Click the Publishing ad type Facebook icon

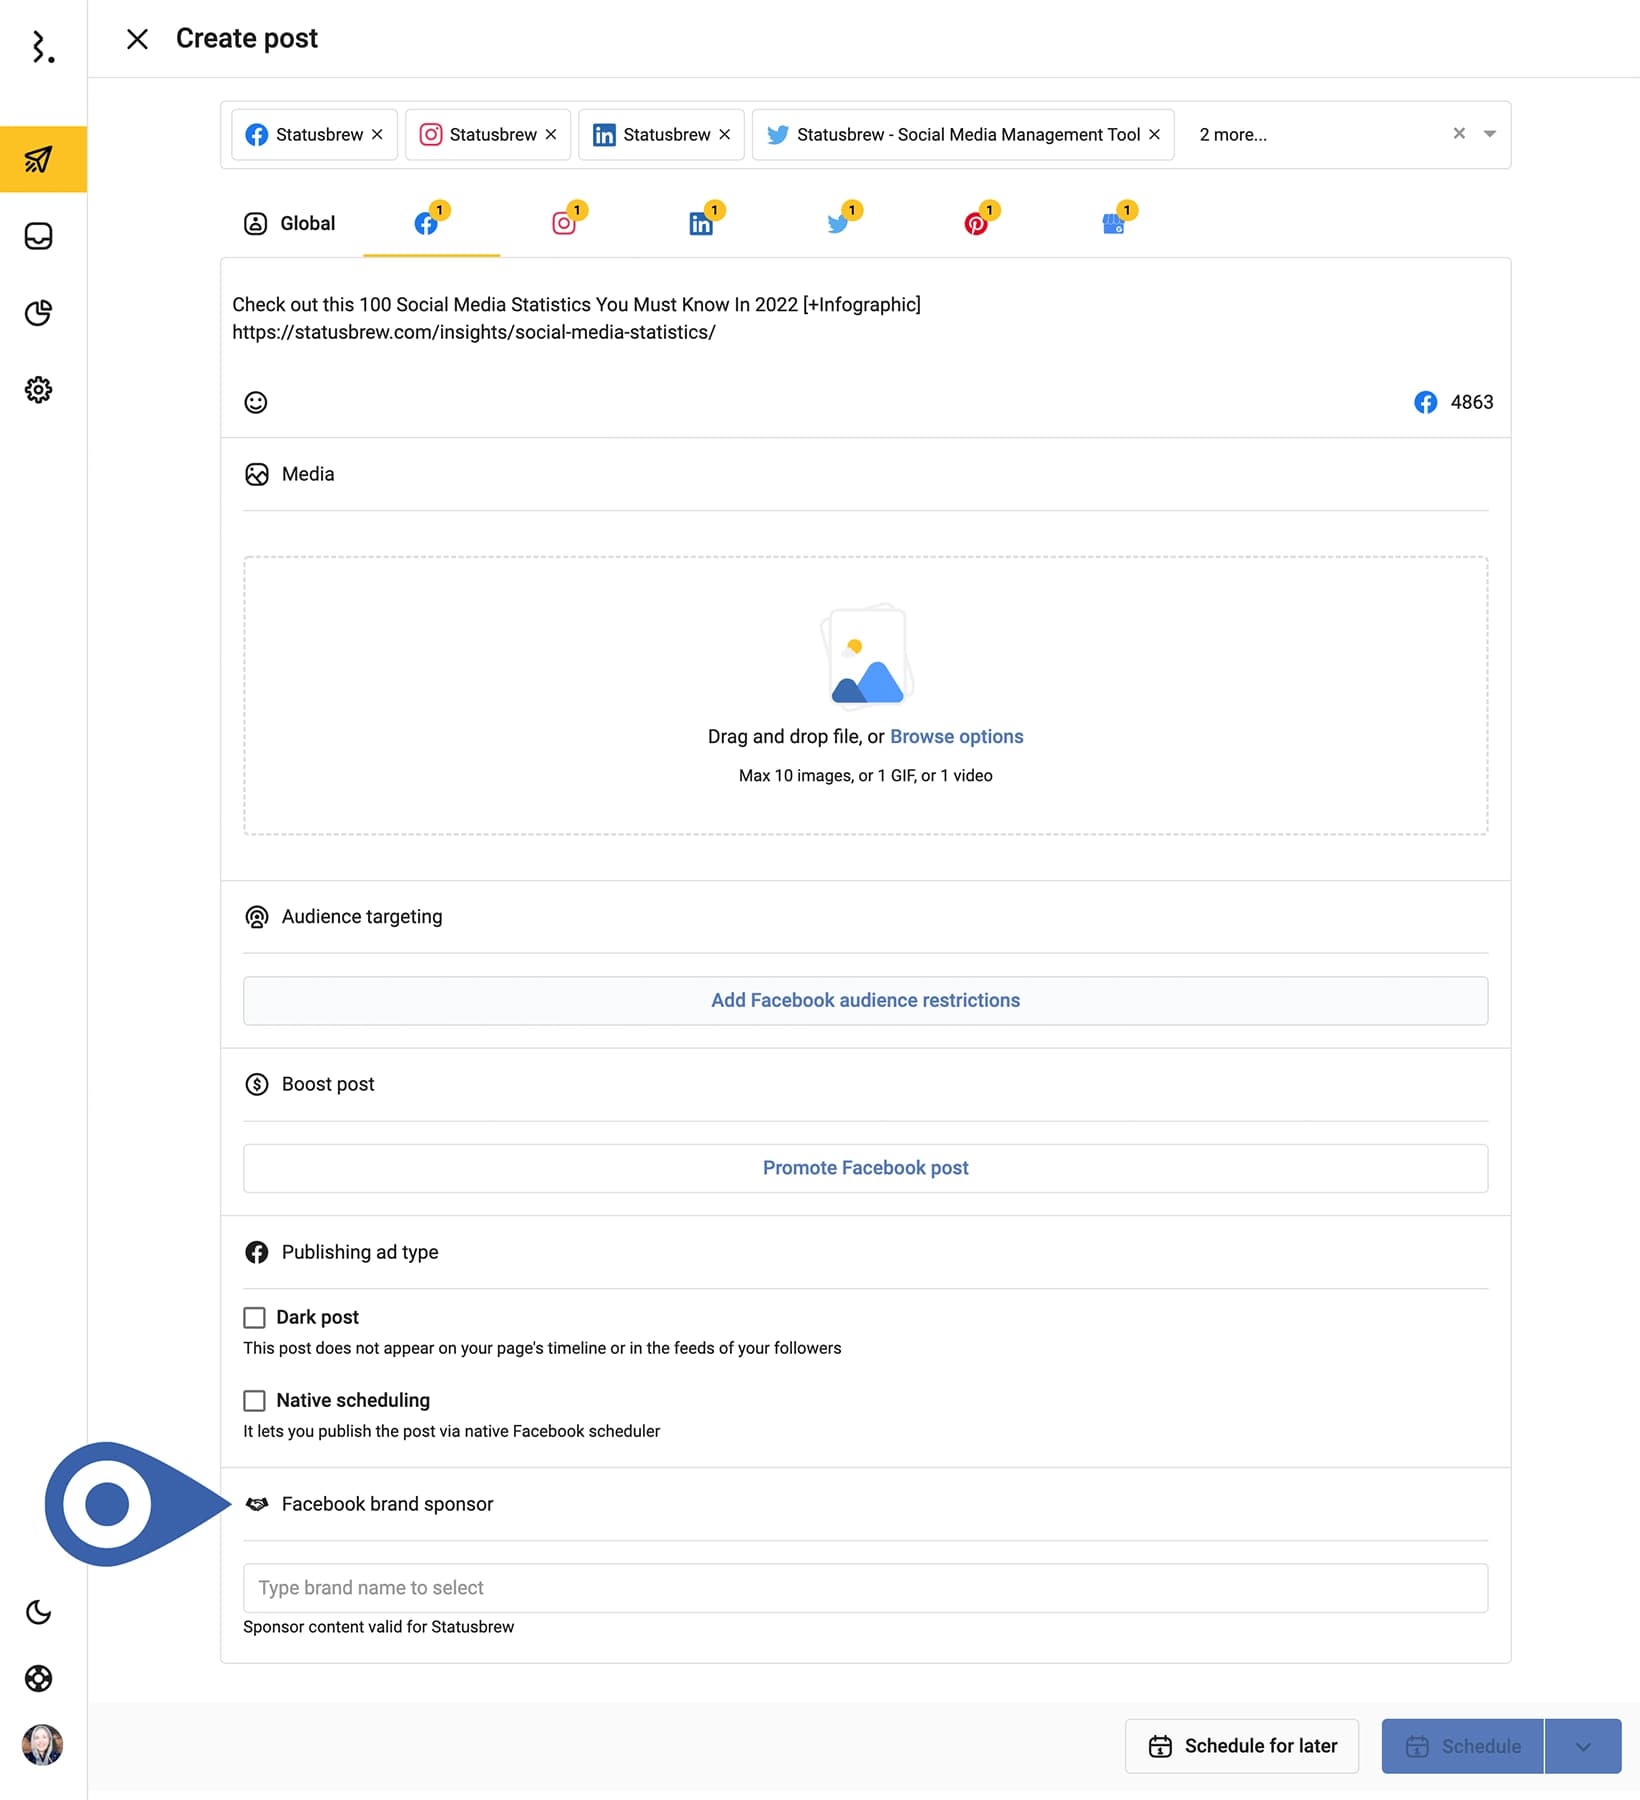(257, 1252)
